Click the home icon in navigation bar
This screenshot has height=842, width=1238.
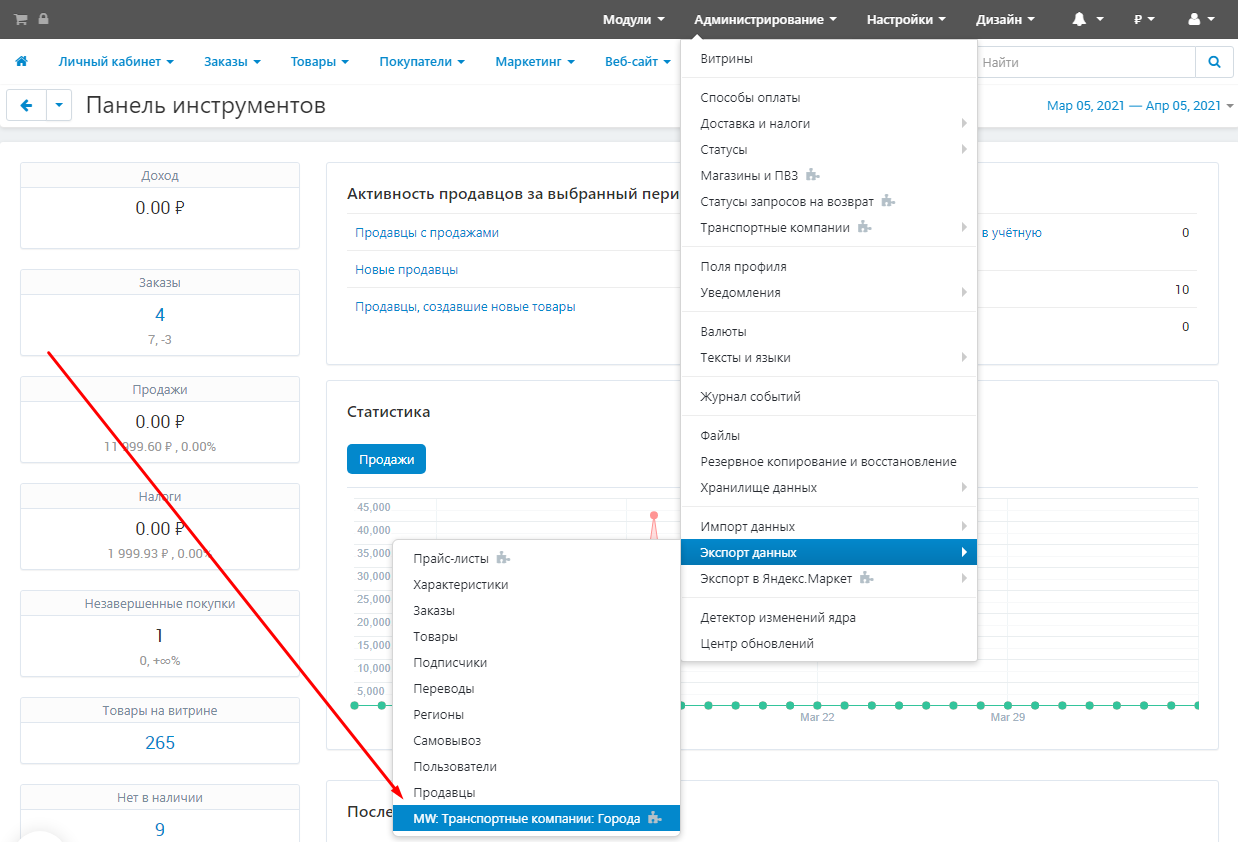pyautogui.click(x=21, y=61)
